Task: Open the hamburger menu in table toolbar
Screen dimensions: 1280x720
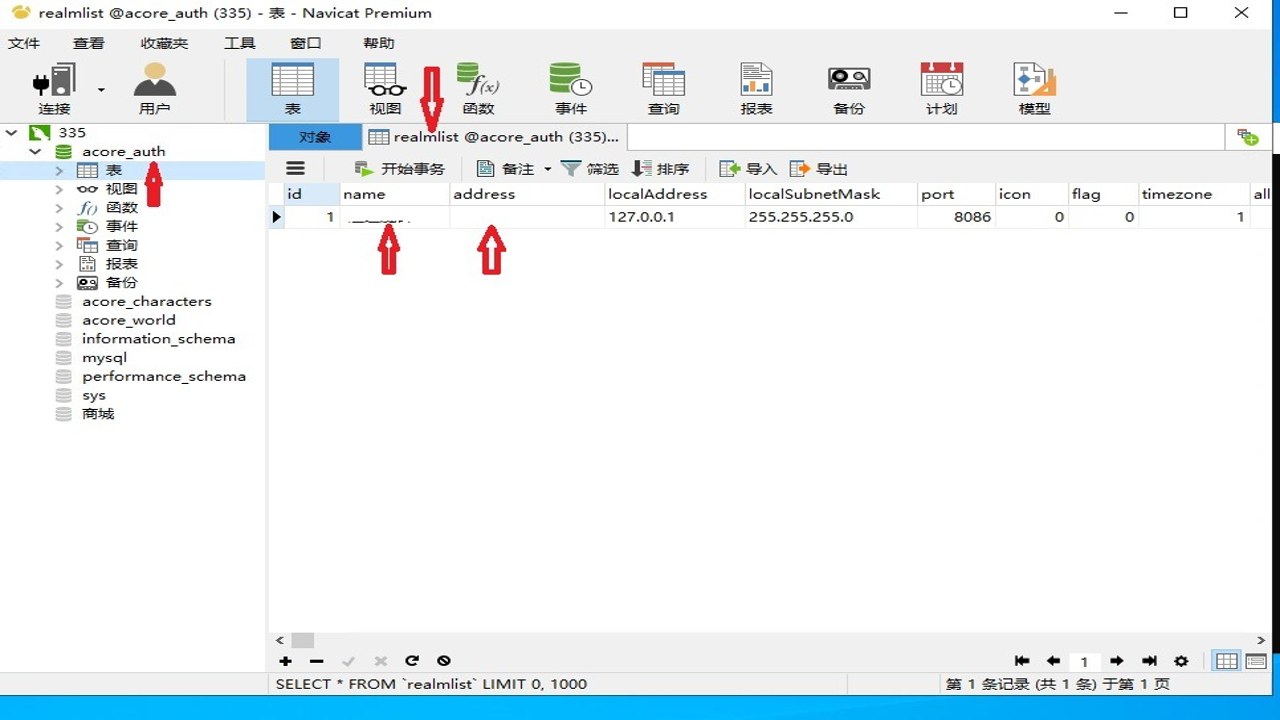Action: [295, 169]
